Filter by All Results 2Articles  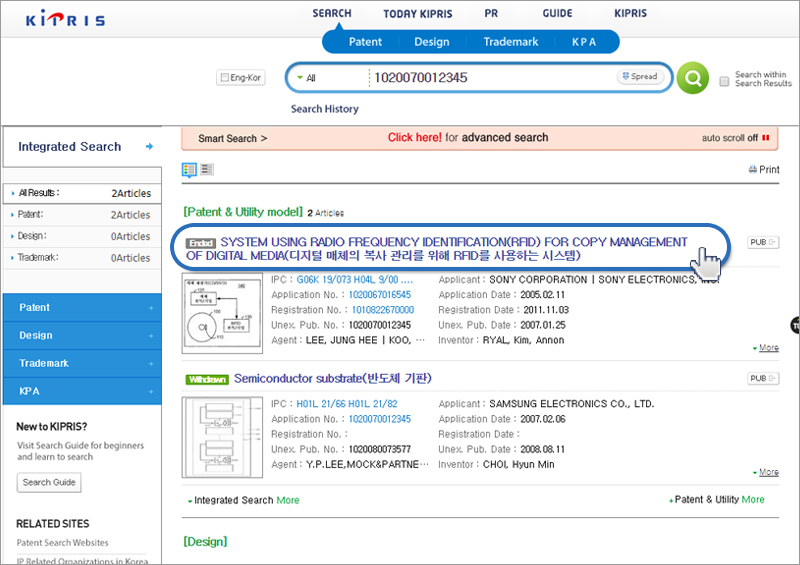click(x=82, y=193)
